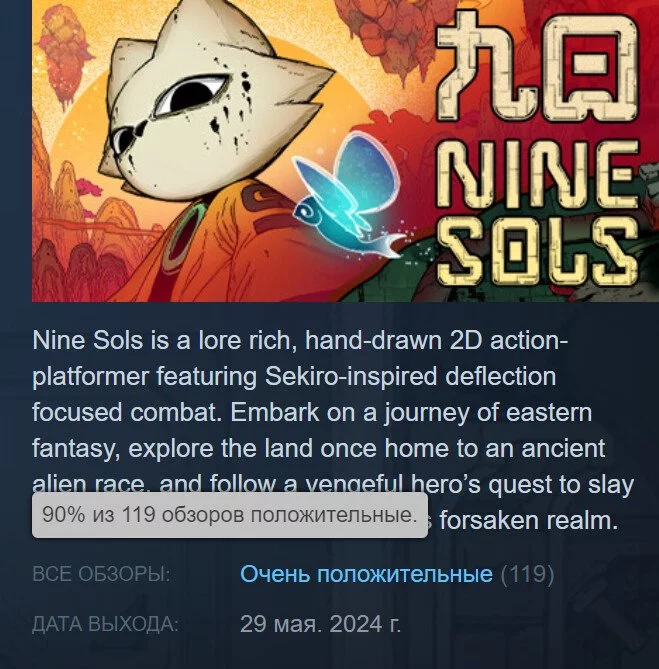Click the character's large black eye

[x=195, y=96]
